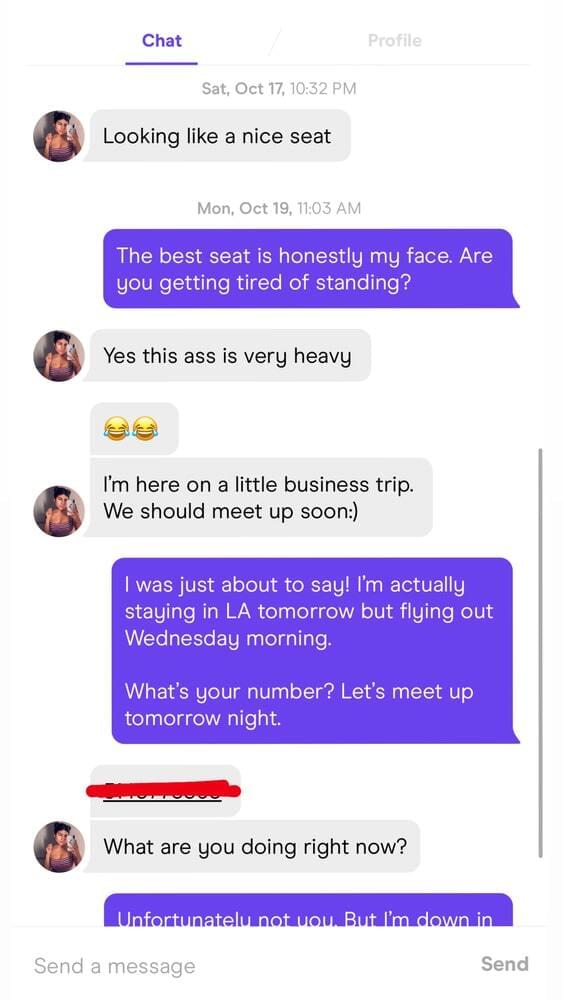Click the red-redacted phone number bubble
Screen dimensions: 563x1000
166,791
